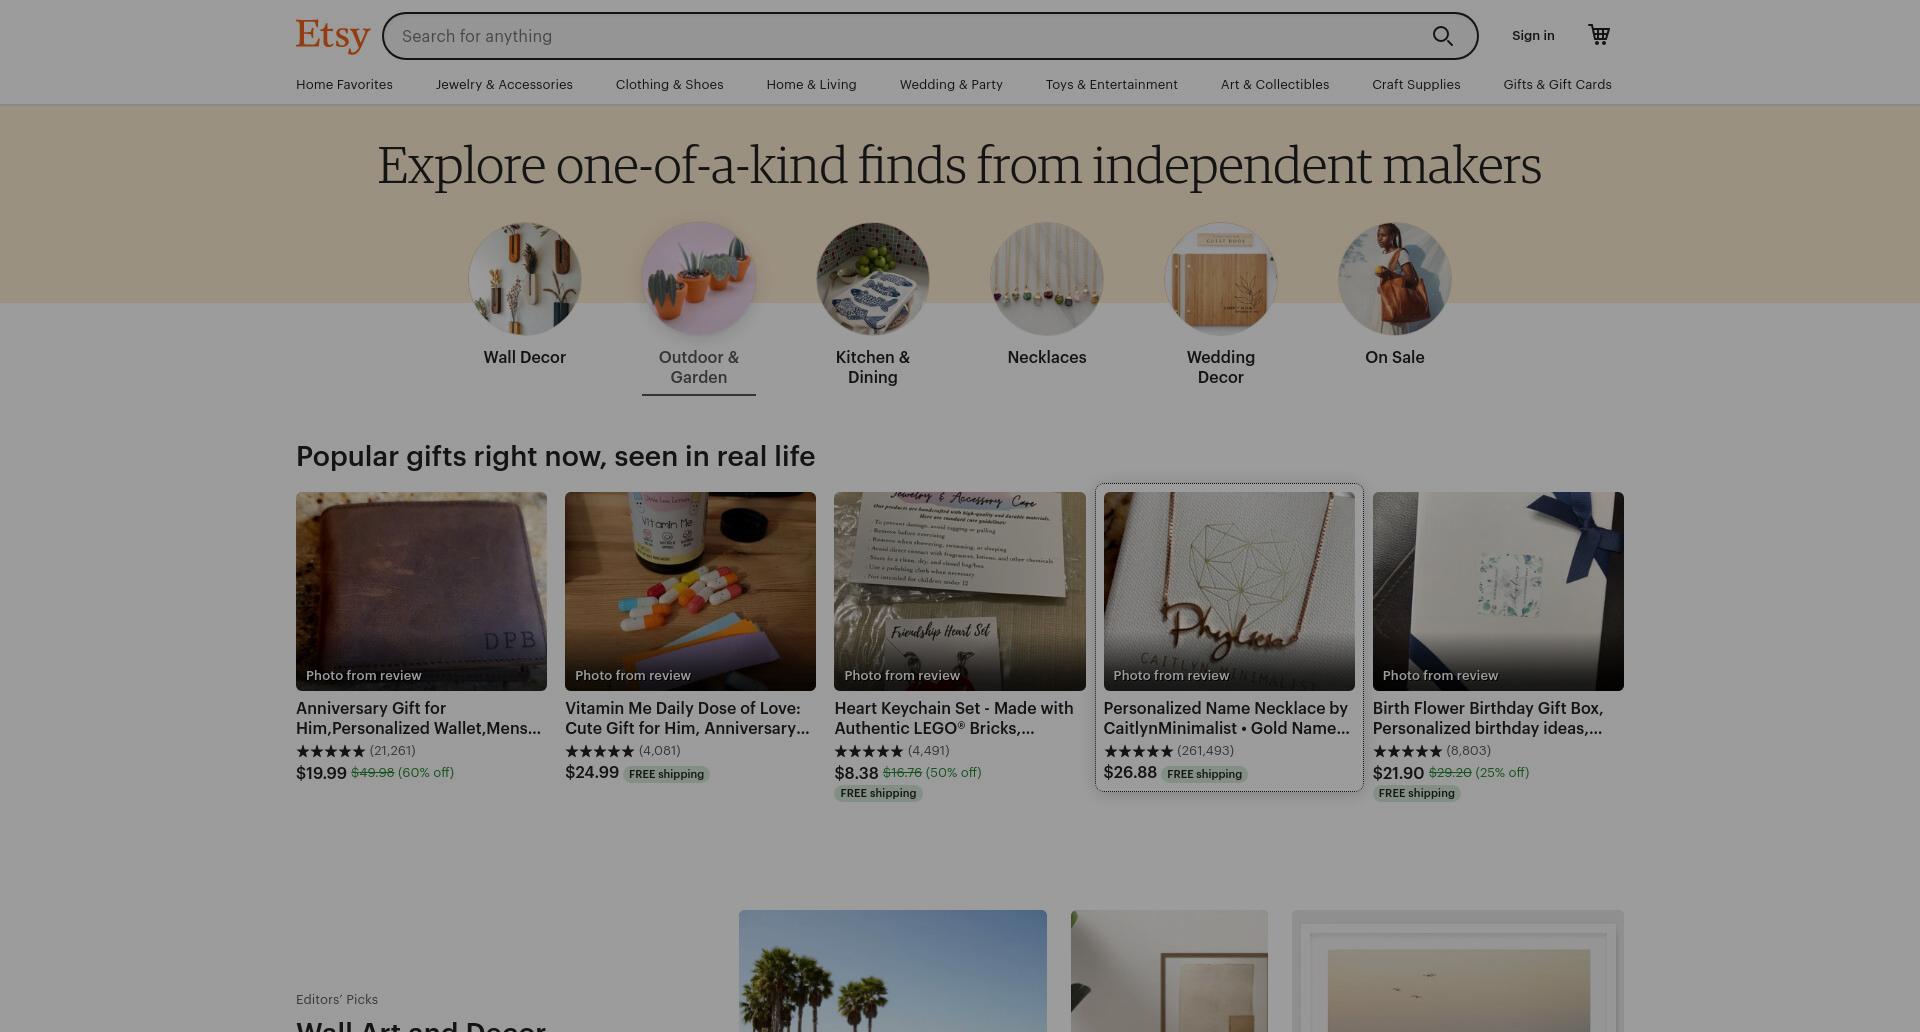Click the search magnifier icon

tap(1442, 36)
